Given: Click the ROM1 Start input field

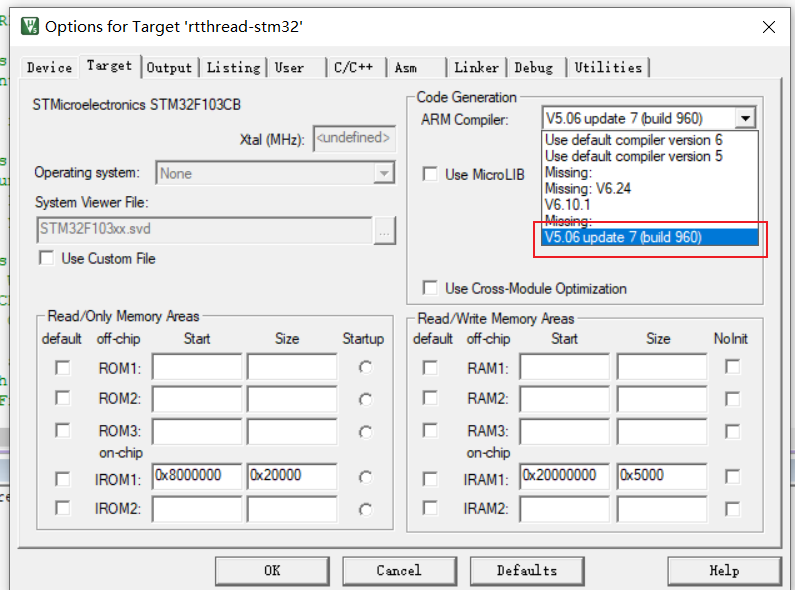Looking at the screenshot, I should point(197,366).
